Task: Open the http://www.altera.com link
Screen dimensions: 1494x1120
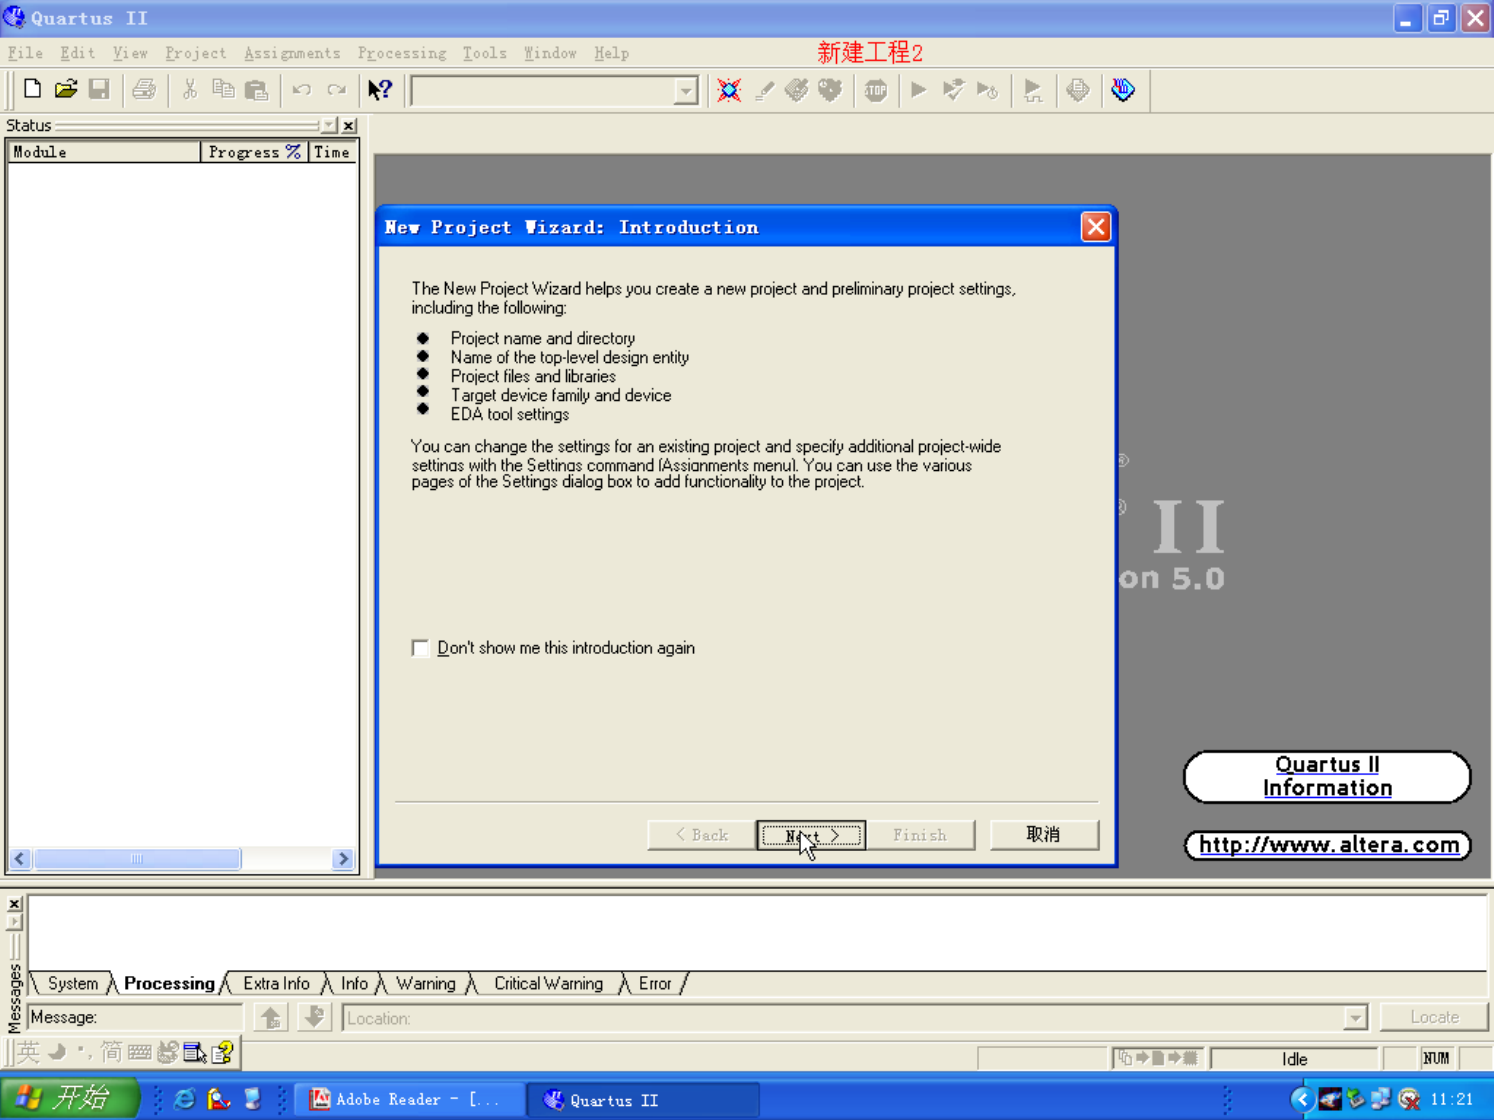Action: (1328, 845)
